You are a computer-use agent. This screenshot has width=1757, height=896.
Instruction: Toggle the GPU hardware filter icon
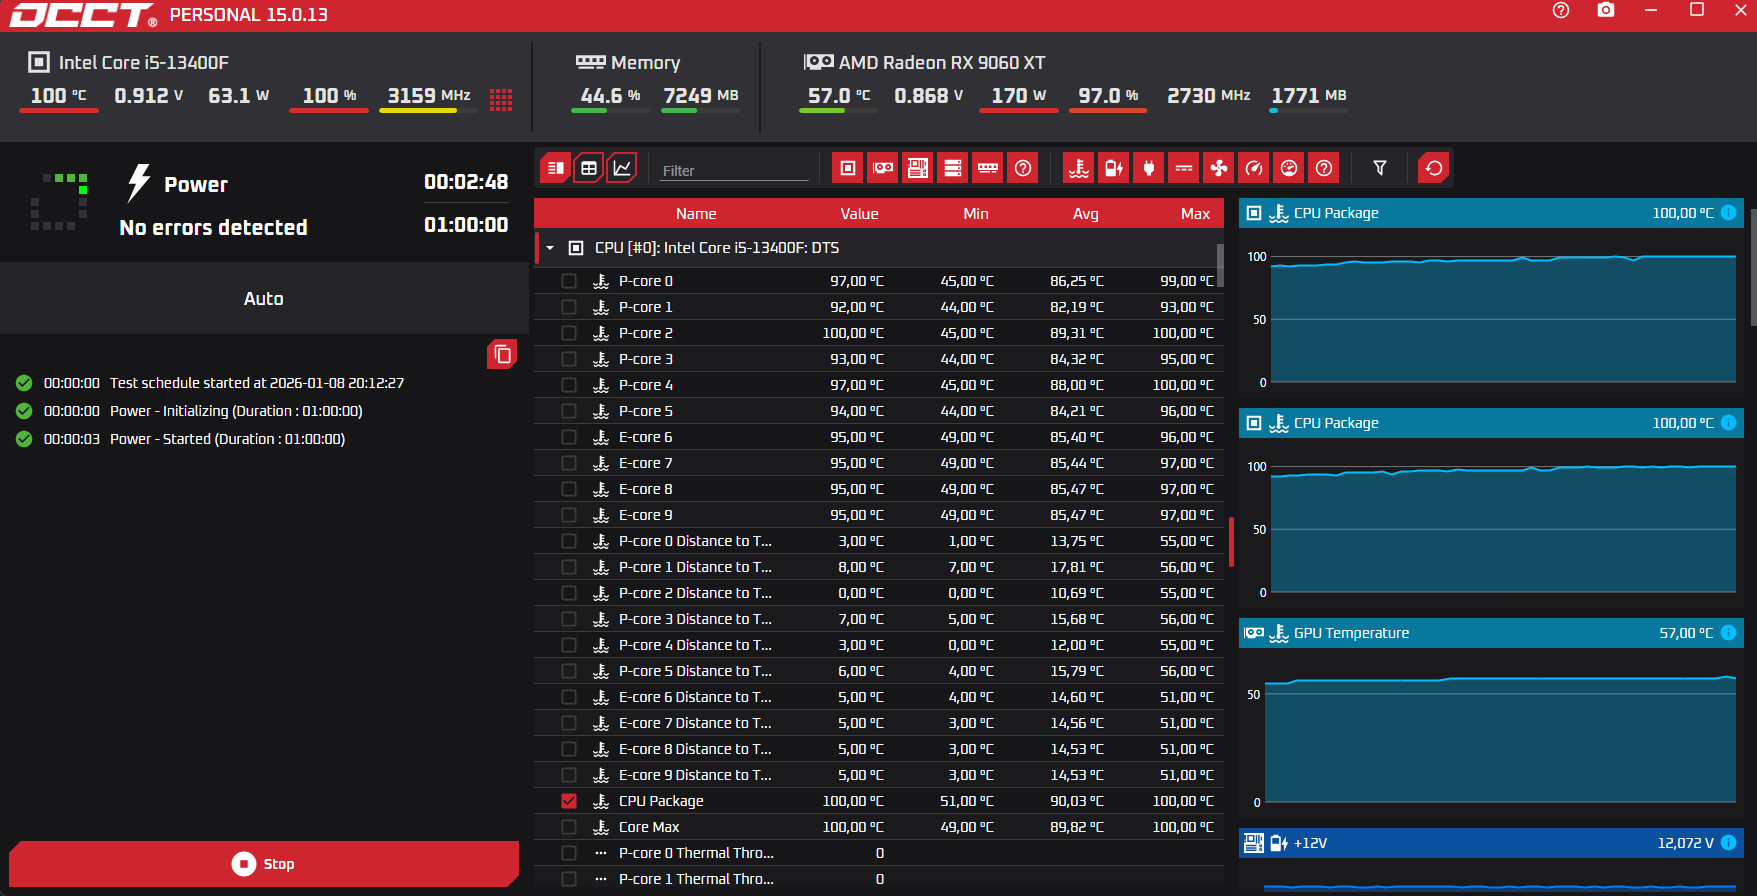pyautogui.click(x=883, y=168)
